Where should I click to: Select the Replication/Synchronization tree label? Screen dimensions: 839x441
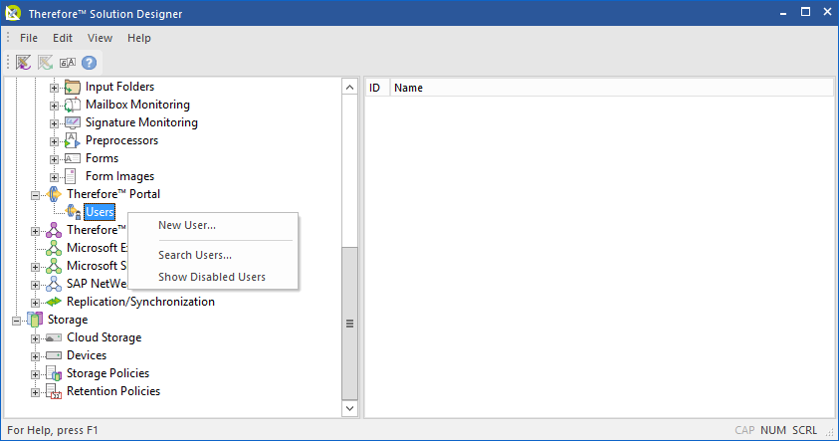click(x=141, y=302)
